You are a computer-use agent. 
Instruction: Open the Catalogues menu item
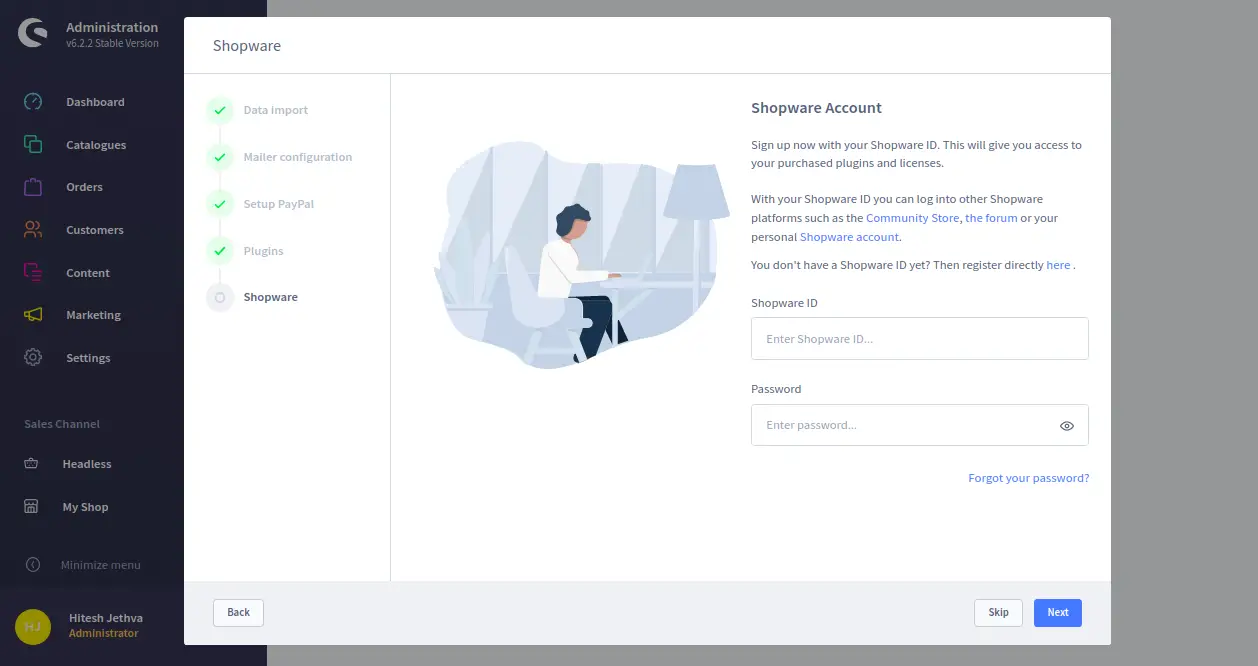pos(96,145)
